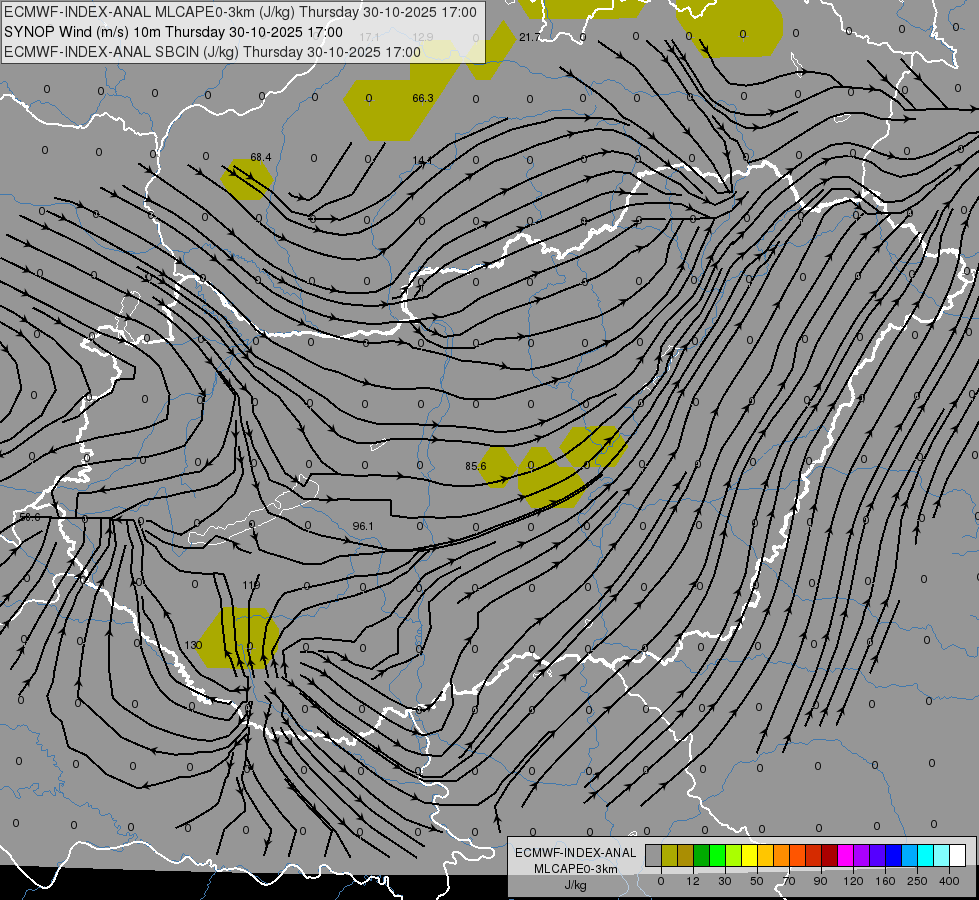Select the legend scale value '120'

coord(854,881)
